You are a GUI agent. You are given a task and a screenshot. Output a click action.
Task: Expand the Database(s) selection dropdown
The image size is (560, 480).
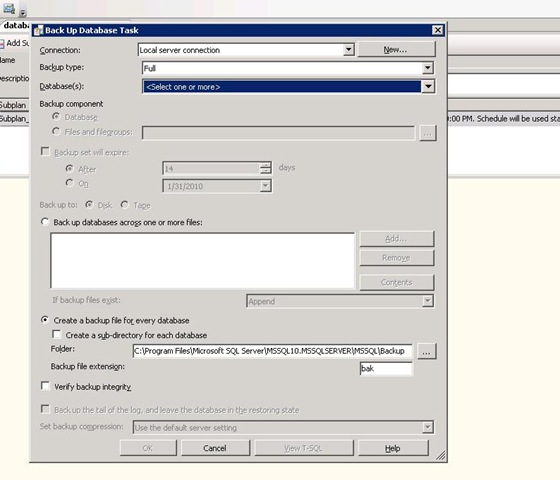point(428,86)
